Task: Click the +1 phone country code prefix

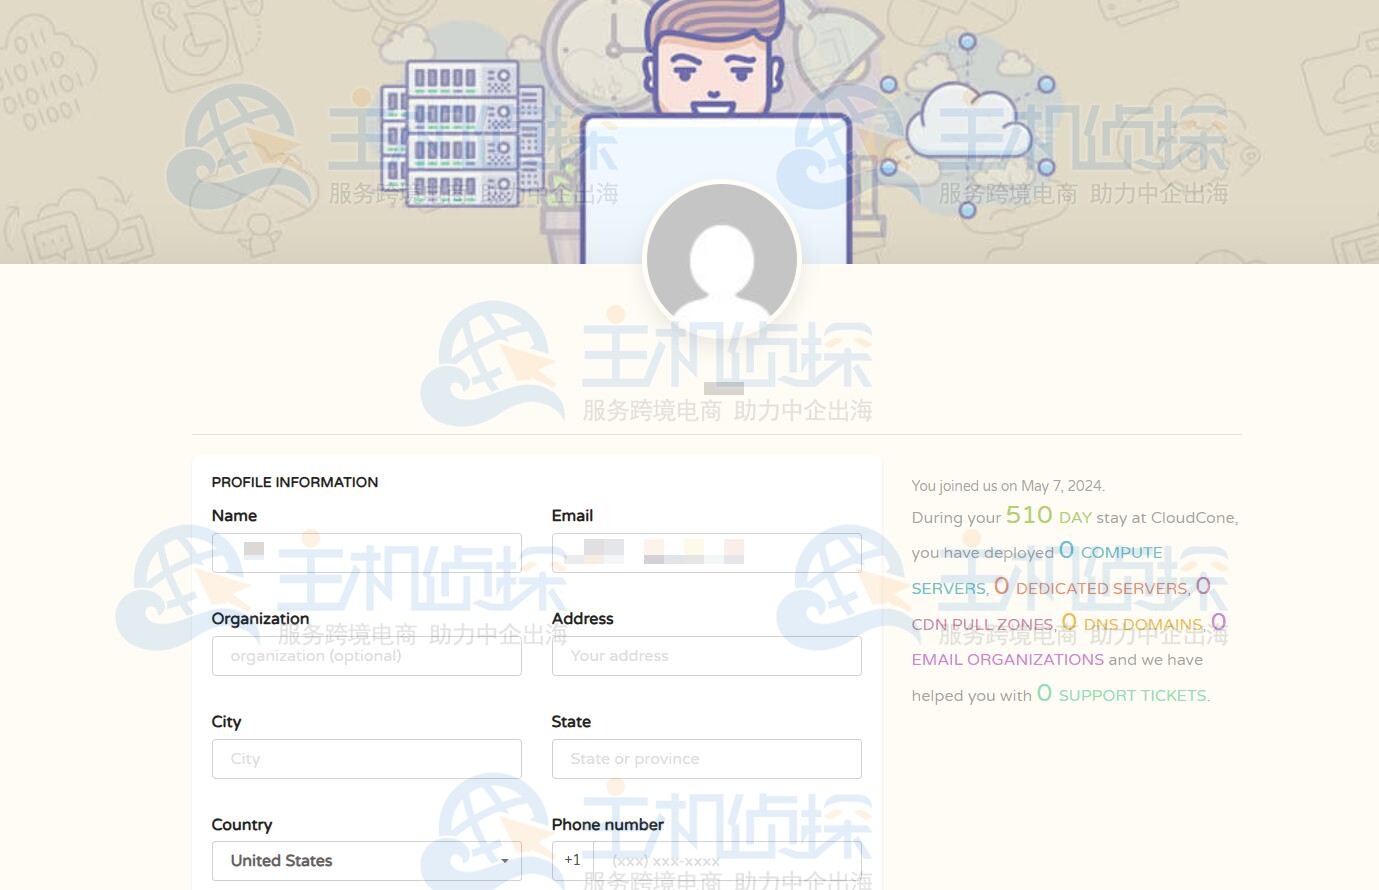Action: 572,860
